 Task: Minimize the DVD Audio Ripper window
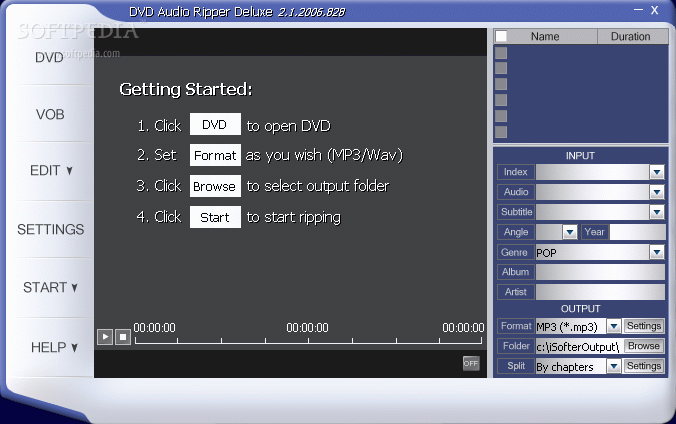pos(638,10)
